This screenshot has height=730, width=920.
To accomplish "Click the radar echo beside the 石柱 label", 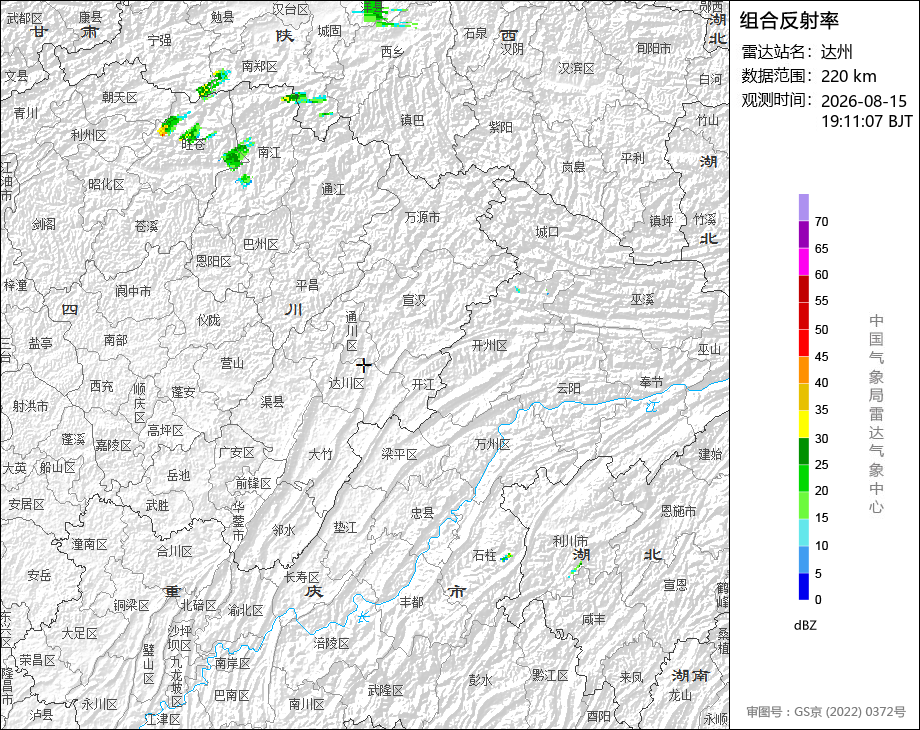I will tap(506, 557).
